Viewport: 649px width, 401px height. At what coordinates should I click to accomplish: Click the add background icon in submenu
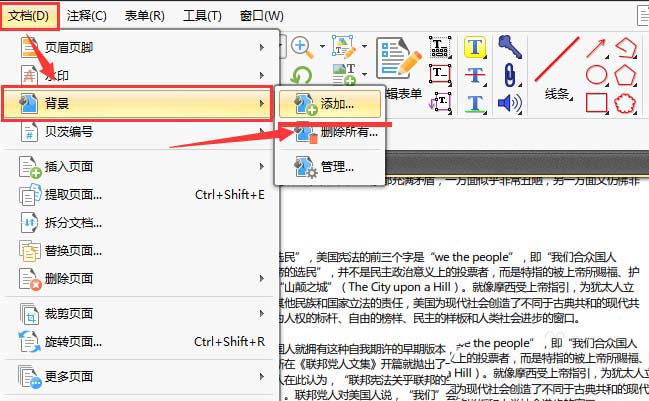coord(305,104)
